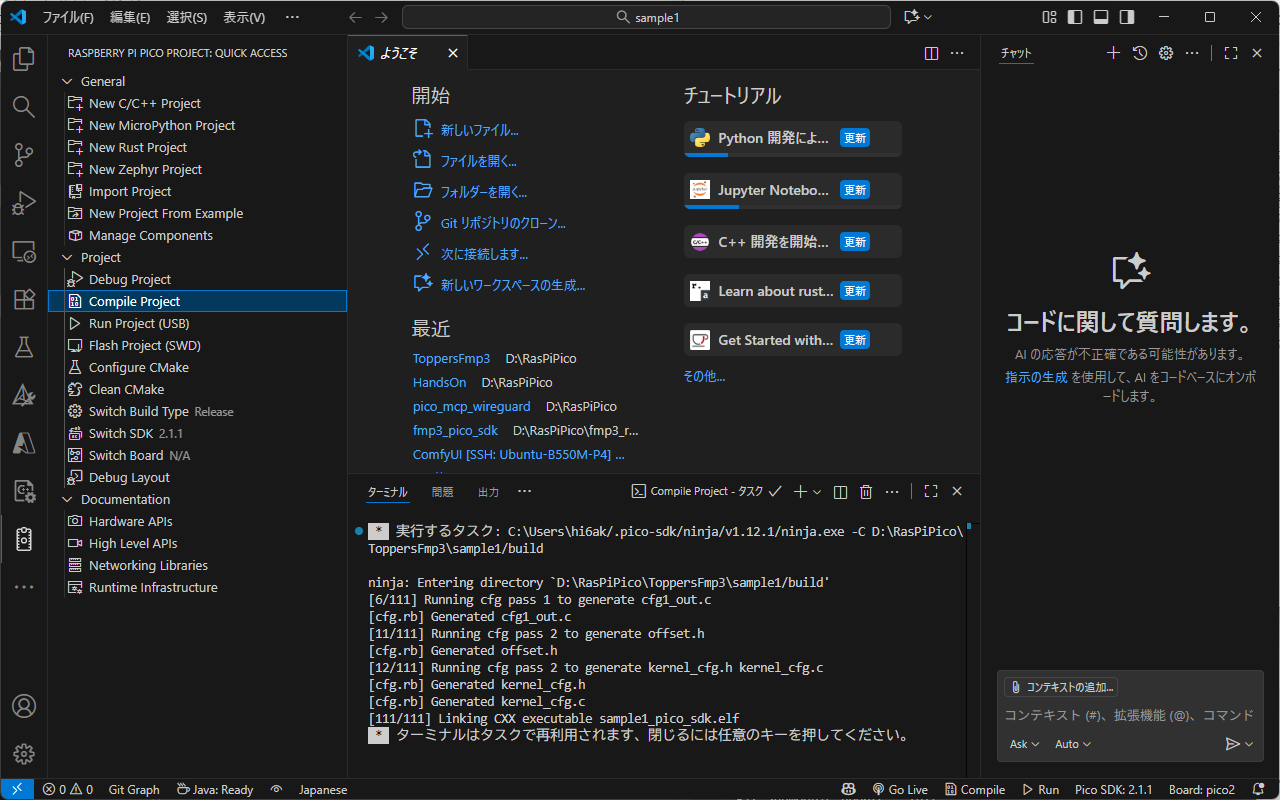Maximize the chat panel

1231,53
